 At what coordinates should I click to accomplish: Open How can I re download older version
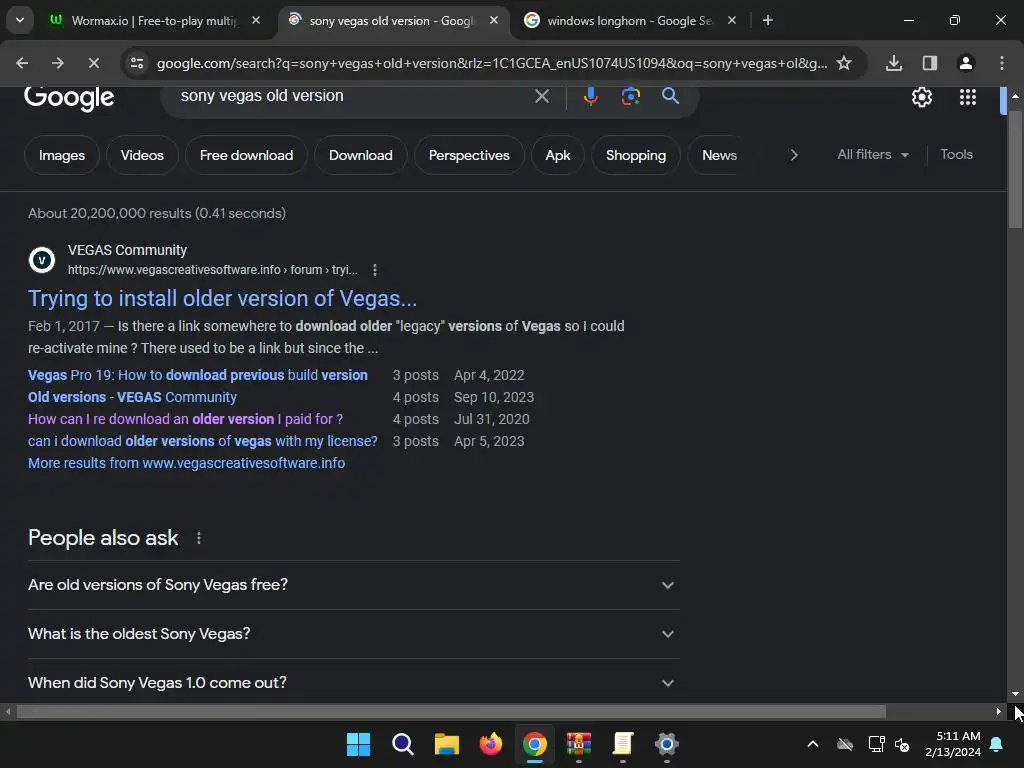point(185,419)
